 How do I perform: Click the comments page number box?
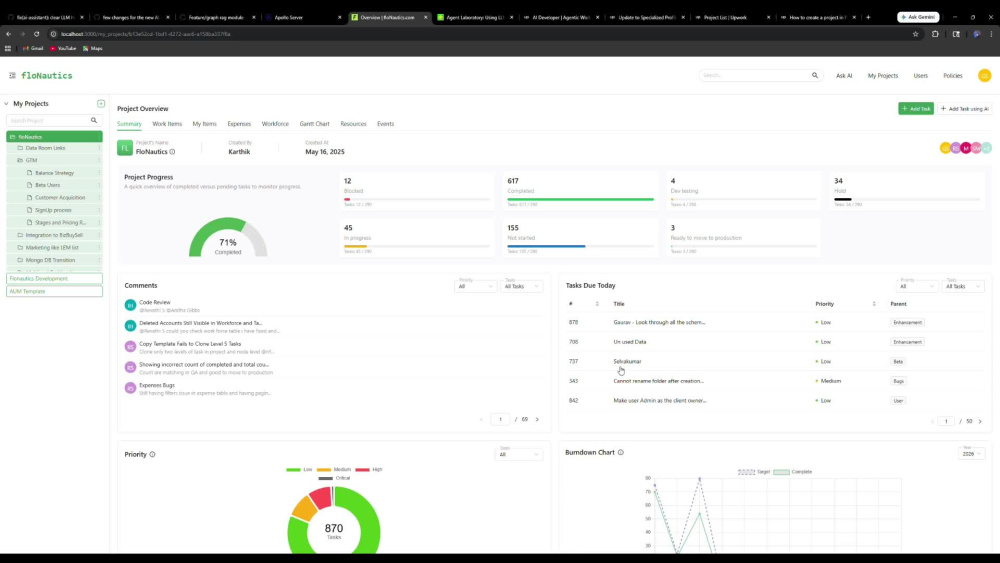coord(500,420)
